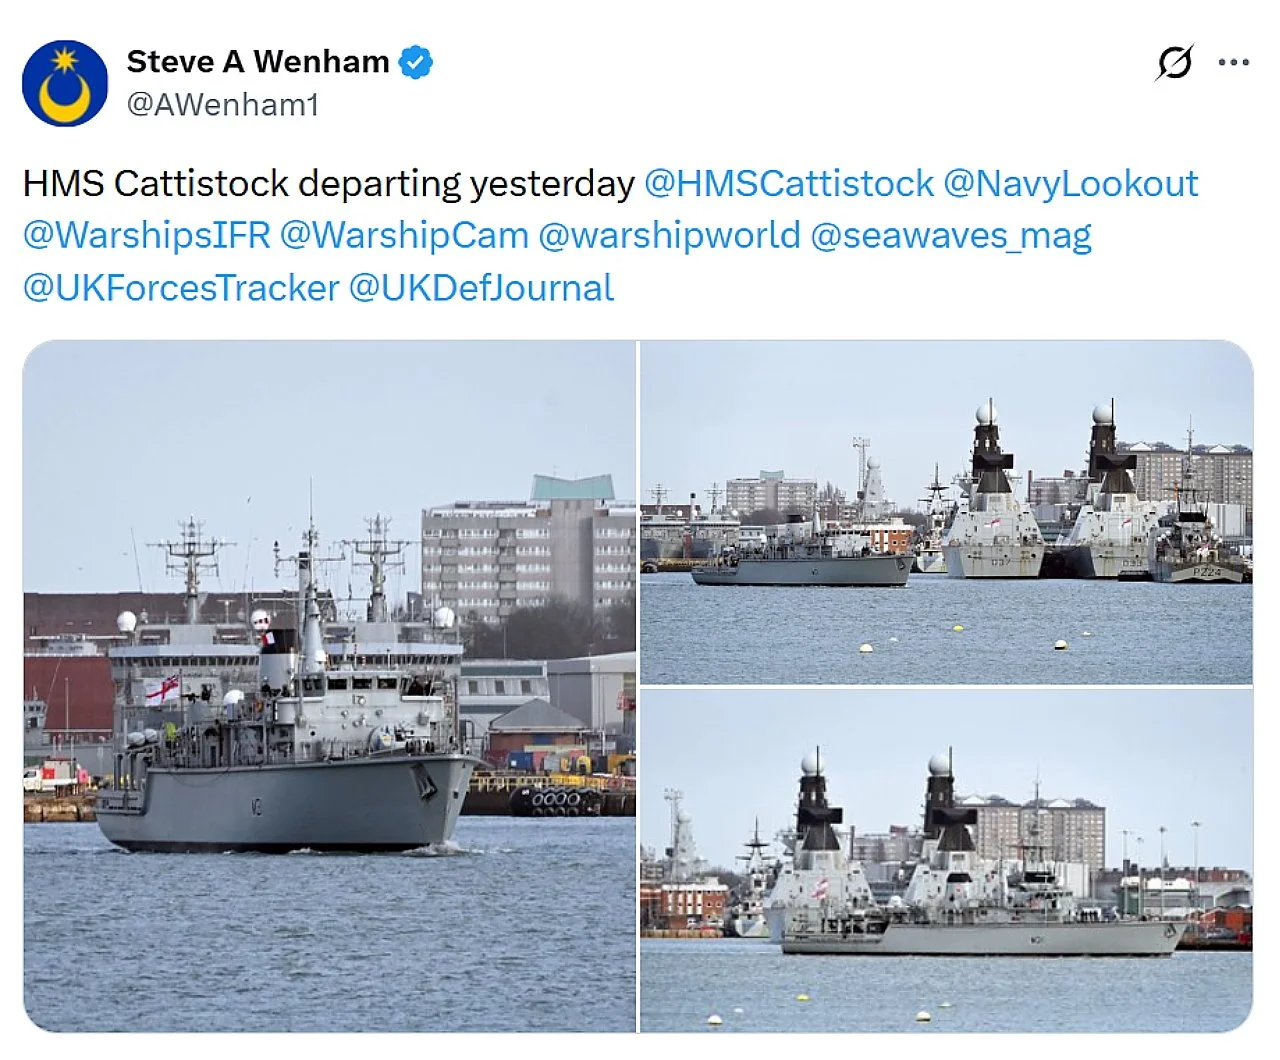The height and width of the screenshot is (1060, 1280).
Task: Open the @WarshipsIFR mention
Action: (147, 235)
